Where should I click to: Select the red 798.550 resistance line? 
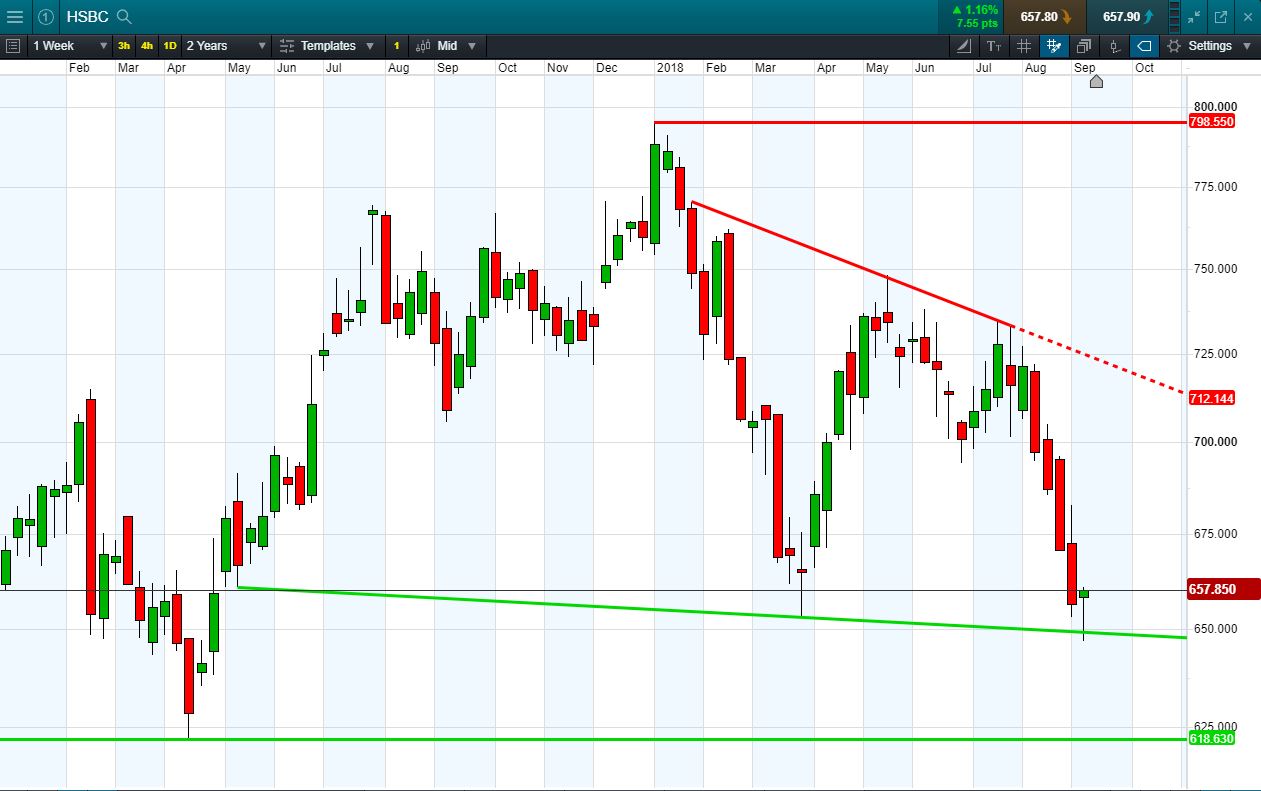920,122
